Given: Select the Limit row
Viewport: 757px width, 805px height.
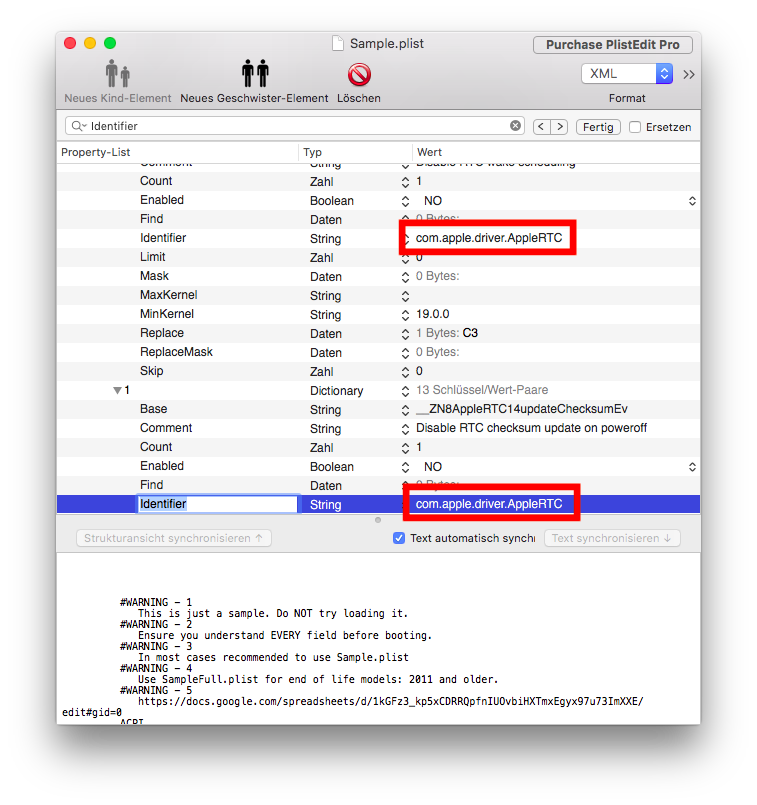Looking at the screenshot, I should click(378, 257).
